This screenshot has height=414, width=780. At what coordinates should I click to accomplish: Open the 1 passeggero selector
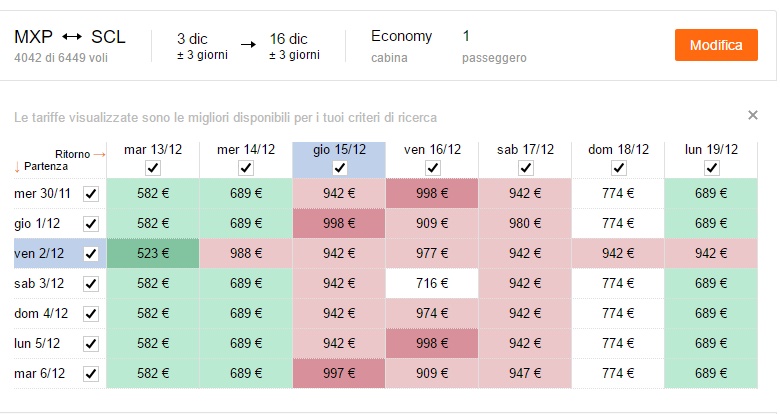[x=494, y=46]
